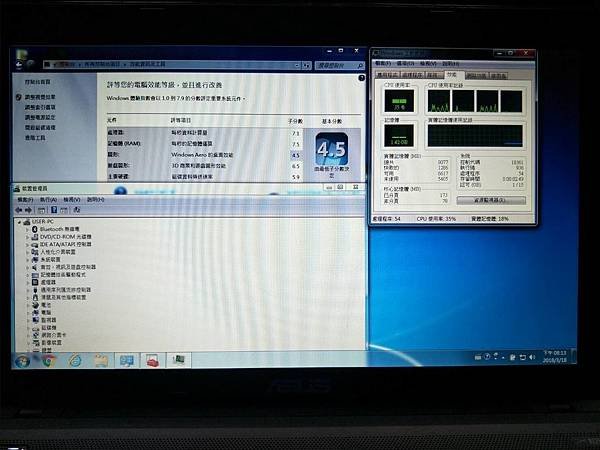The height and width of the screenshot is (450, 600).
Task: Click the Forward arrow in Device Manager toolbar
Action: point(28,210)
